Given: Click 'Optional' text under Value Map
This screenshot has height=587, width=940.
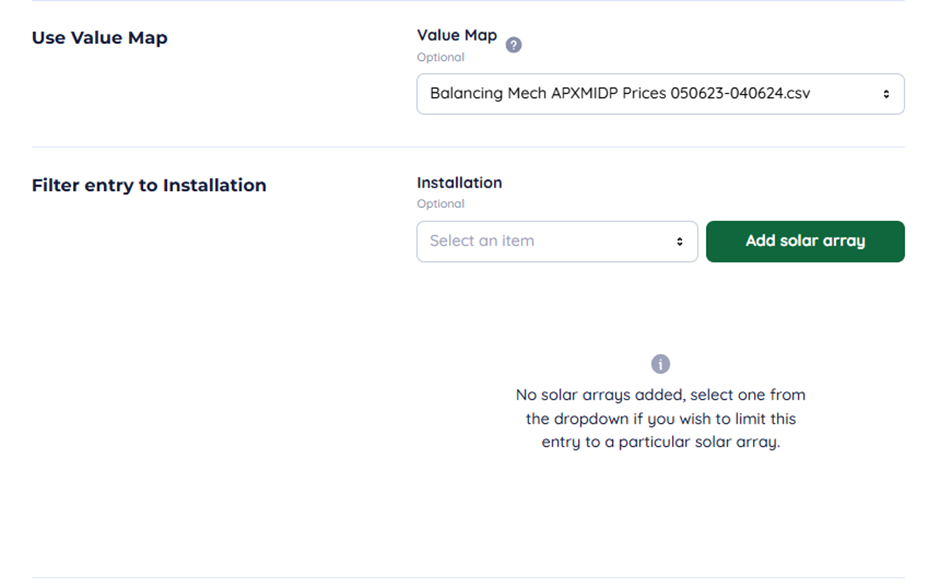Looking at the screenshot, I should click(x=441, y=57).
